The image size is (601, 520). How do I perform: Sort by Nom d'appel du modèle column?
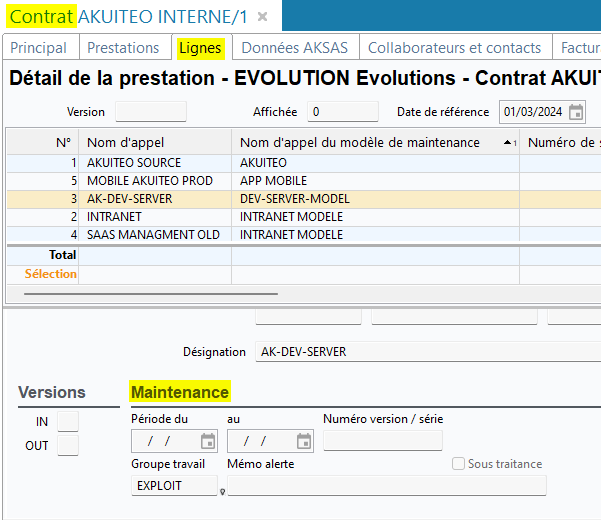pos(375,142)
